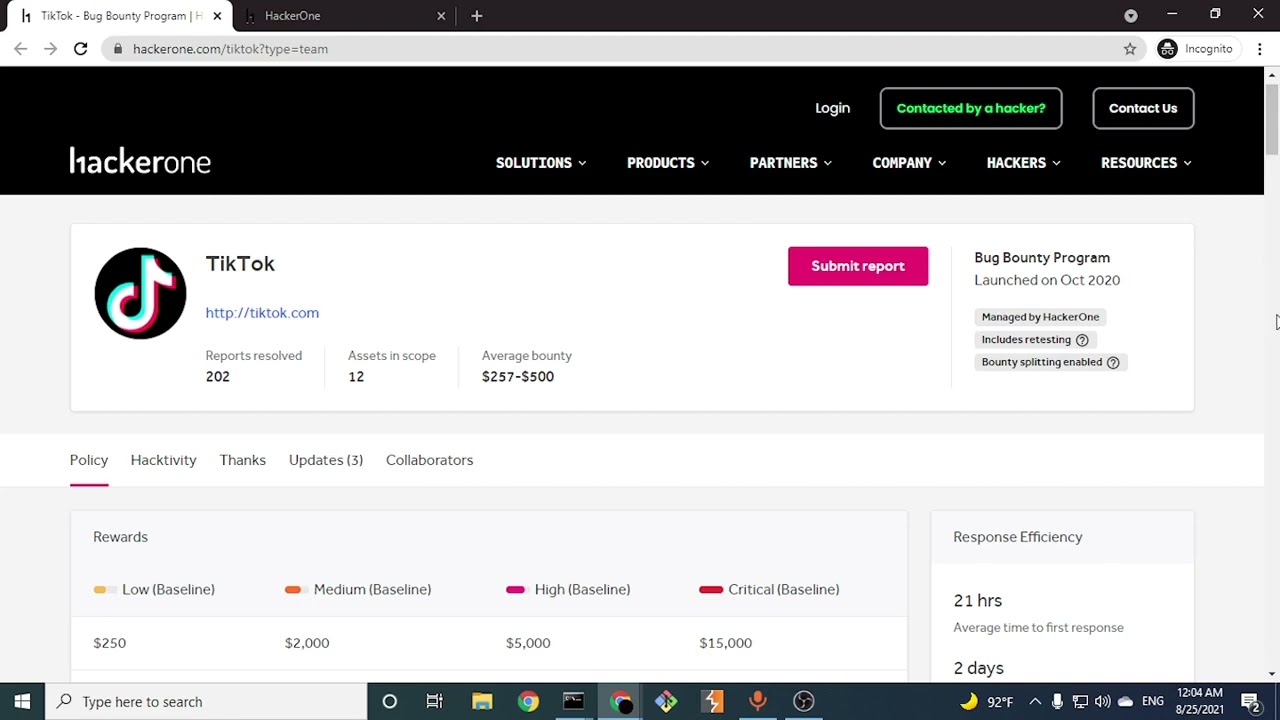Click the Contact Us button
This screenshot has height=720, width=1280.
tap(1143, 108)
